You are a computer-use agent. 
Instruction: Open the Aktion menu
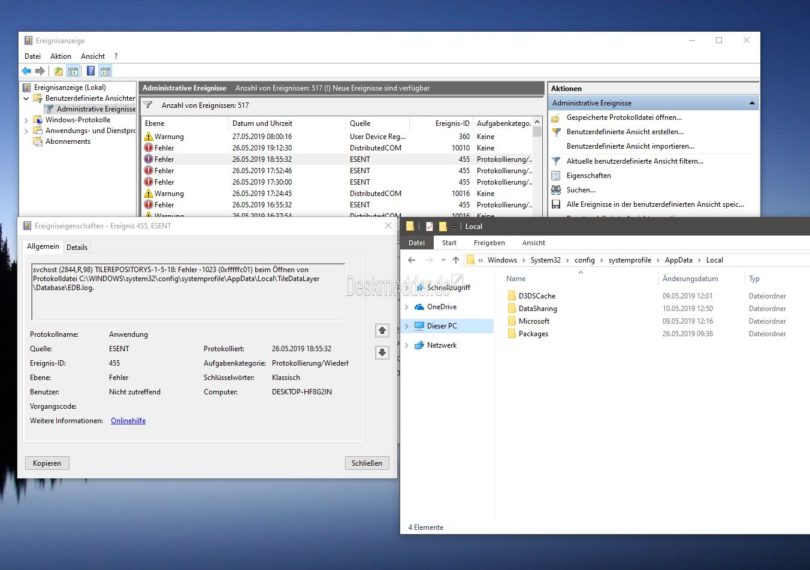[x=60, y=56]
